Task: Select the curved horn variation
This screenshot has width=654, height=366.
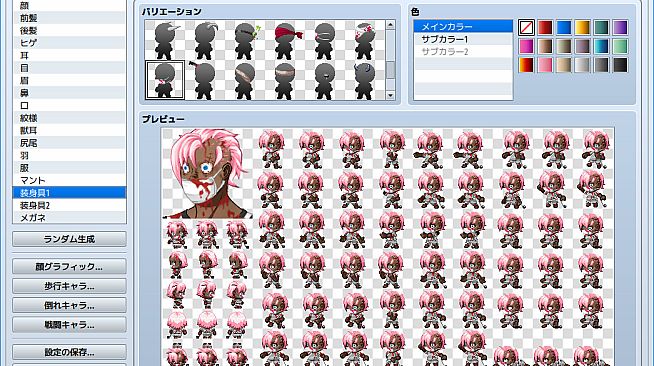Action: pyautogui.click(x=205, y=40)
